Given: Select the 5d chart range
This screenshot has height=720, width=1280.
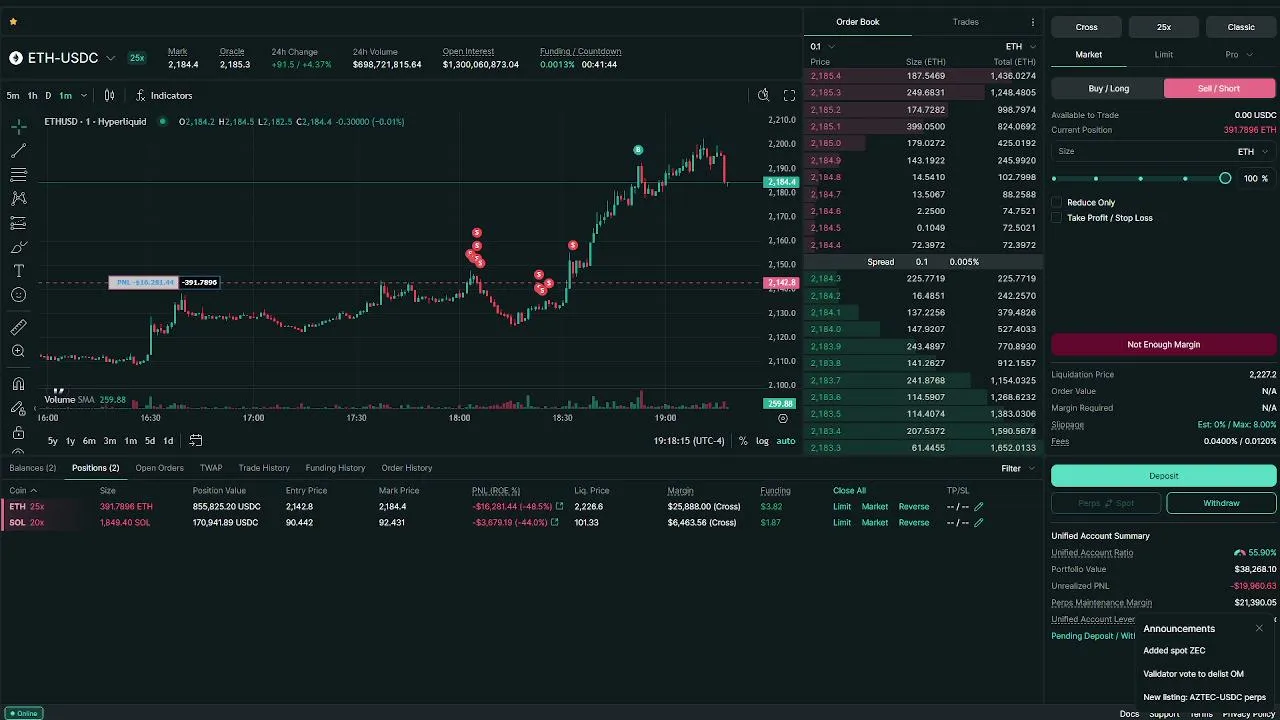Looking at the screenshot, I should [150, 441].
